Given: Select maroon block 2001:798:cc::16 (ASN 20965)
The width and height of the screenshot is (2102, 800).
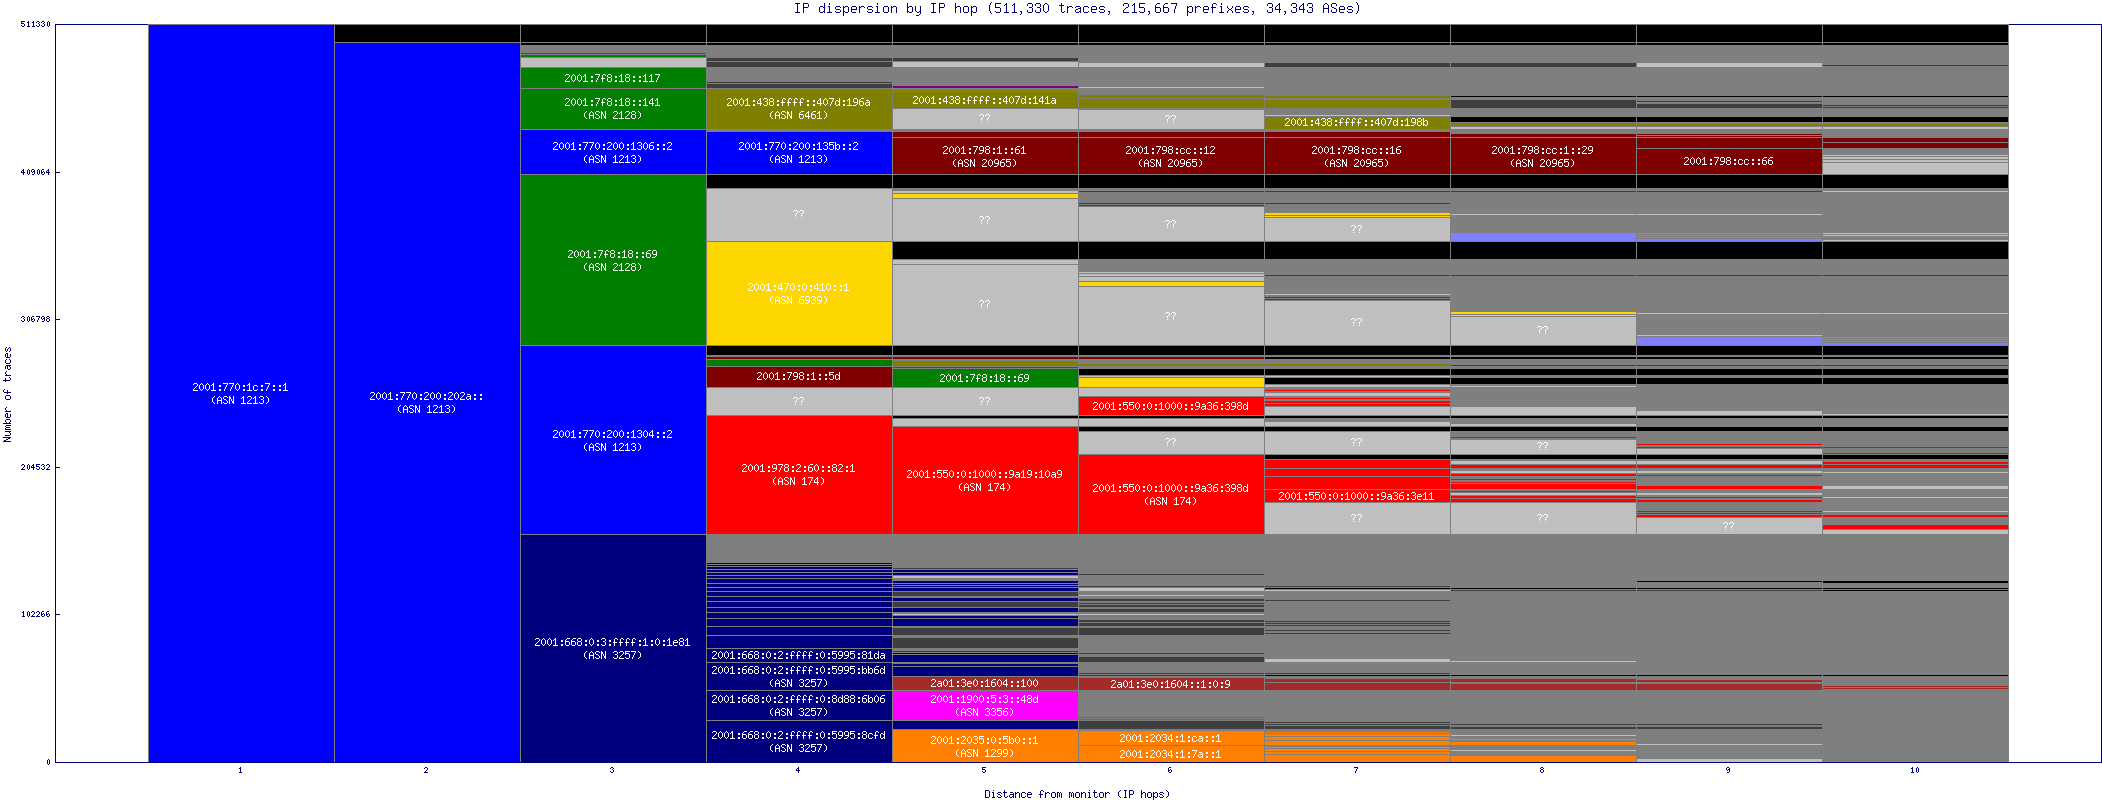Looking at the screenshot, I should click(x=1357, y=155).
